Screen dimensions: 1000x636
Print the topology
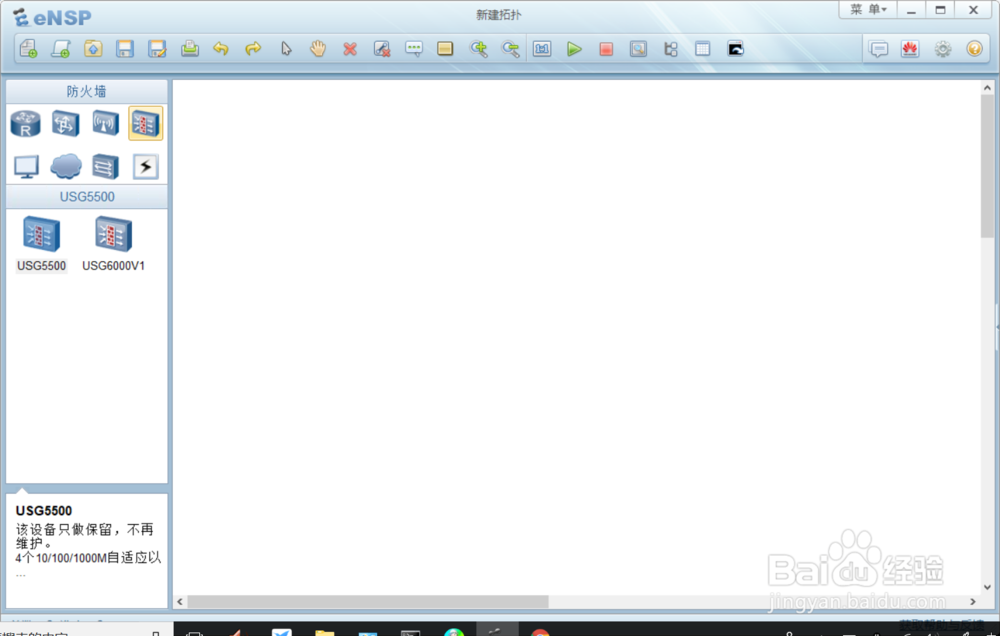pyautogui.click(x=189, y=49)
